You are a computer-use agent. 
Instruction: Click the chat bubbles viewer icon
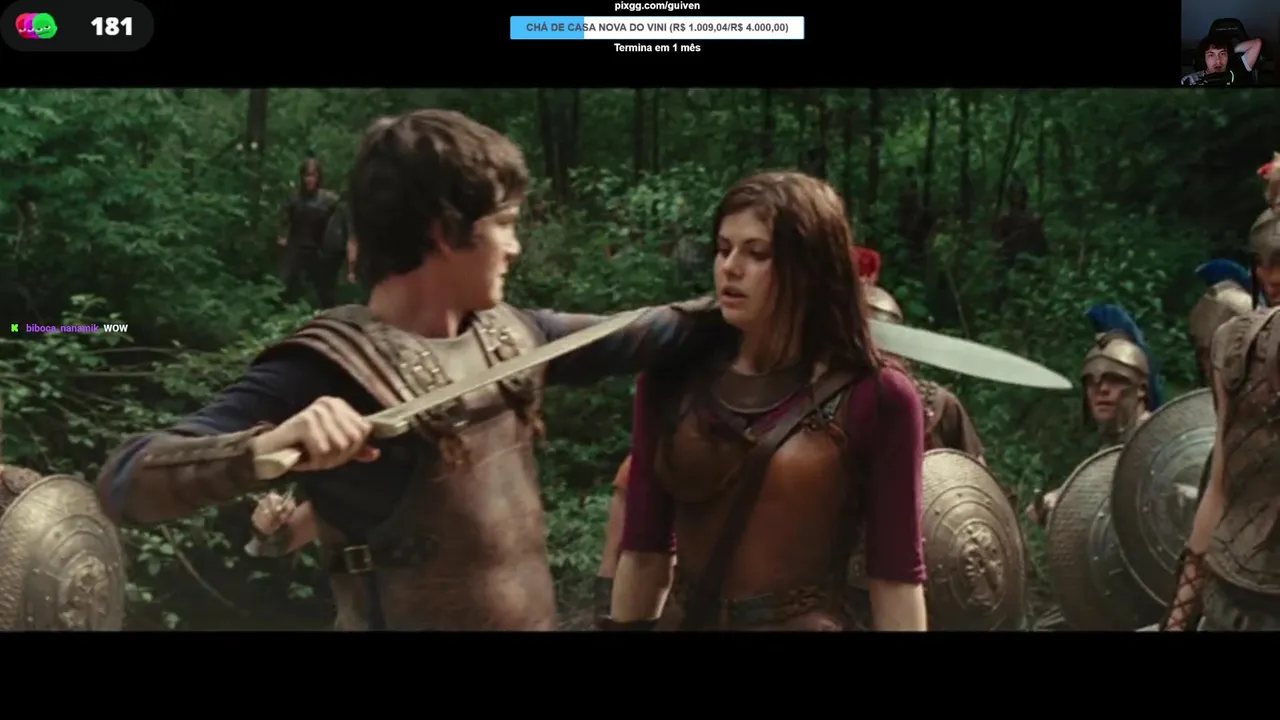tap(36, 26)
